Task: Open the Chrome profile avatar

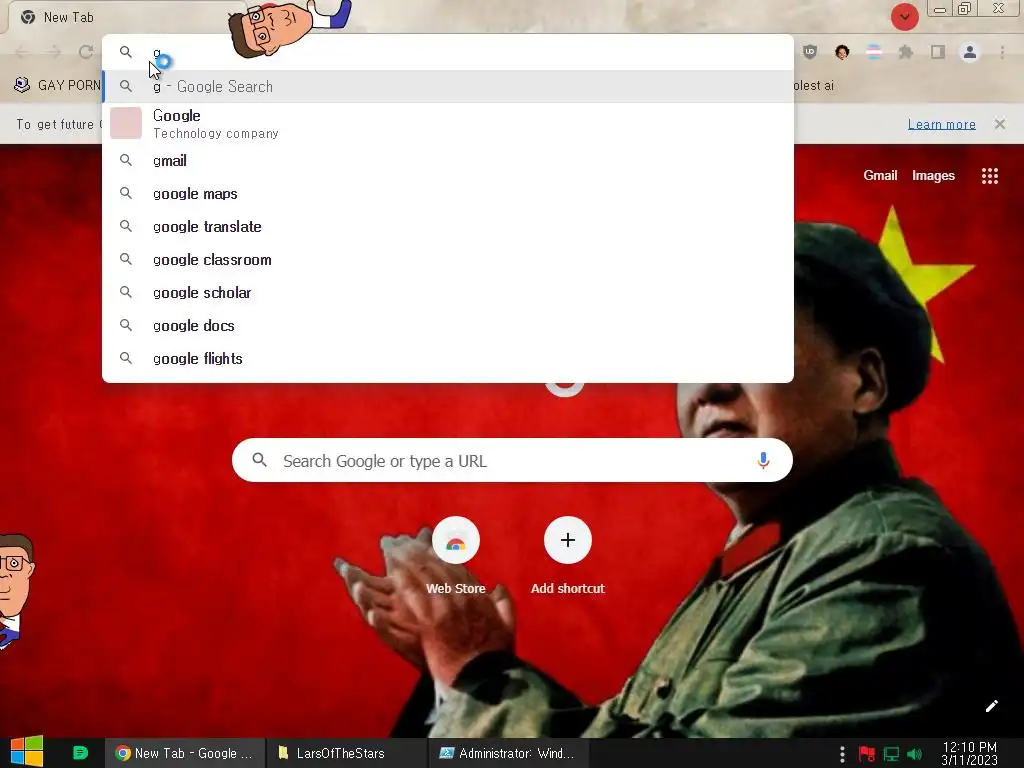Action: pos(970,52)
